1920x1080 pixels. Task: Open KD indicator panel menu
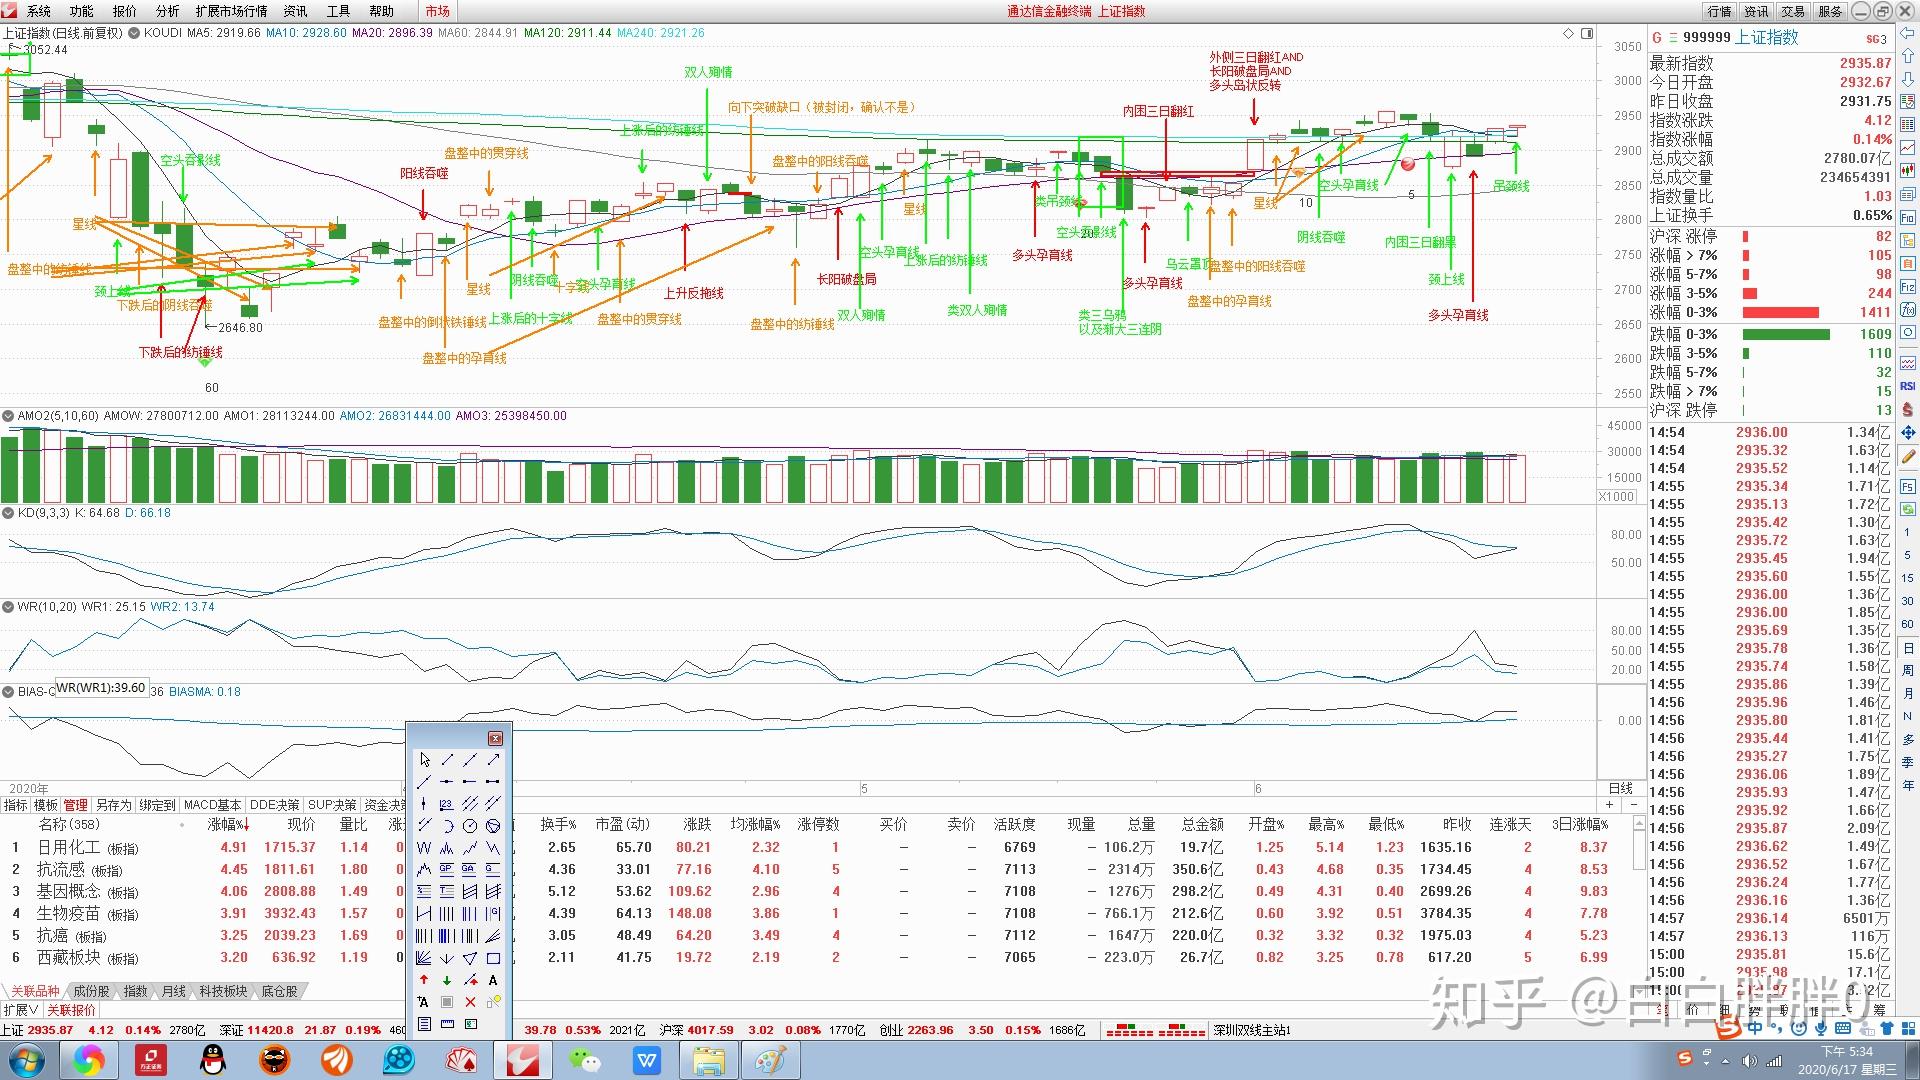click(8, 513)
